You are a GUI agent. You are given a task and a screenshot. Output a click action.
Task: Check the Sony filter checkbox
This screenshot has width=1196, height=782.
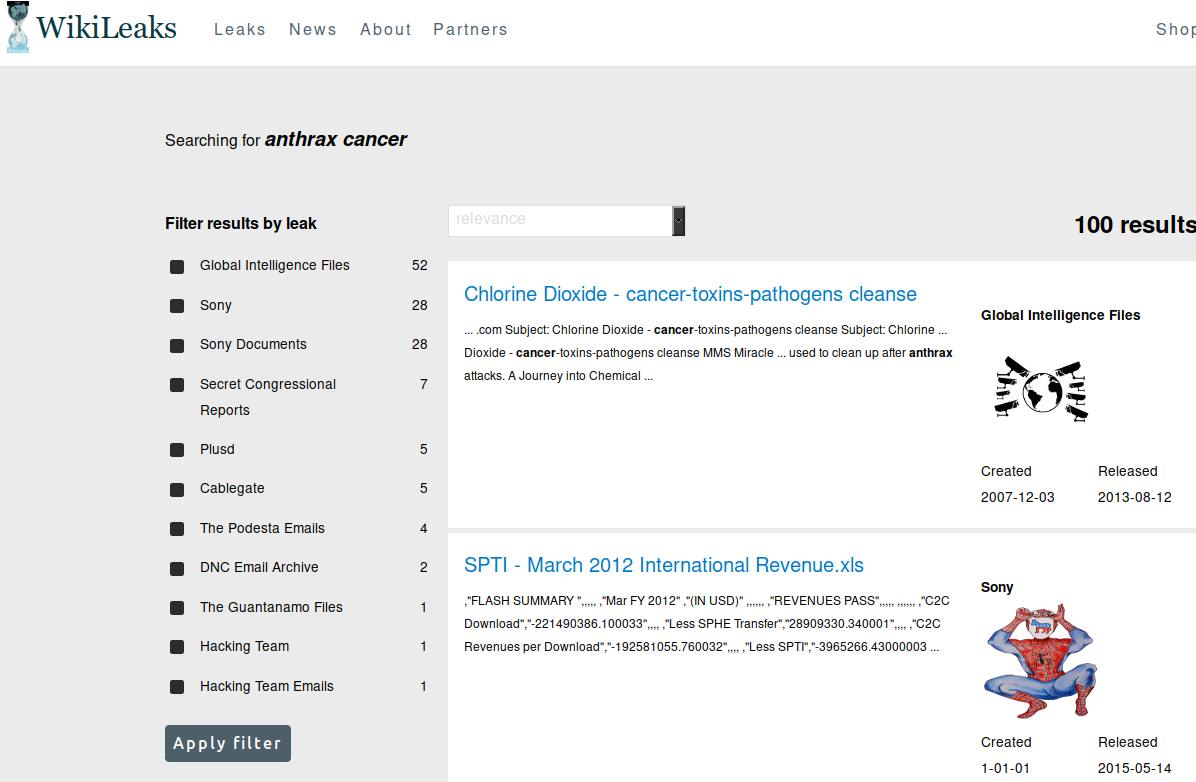click(x=177, y=306)
